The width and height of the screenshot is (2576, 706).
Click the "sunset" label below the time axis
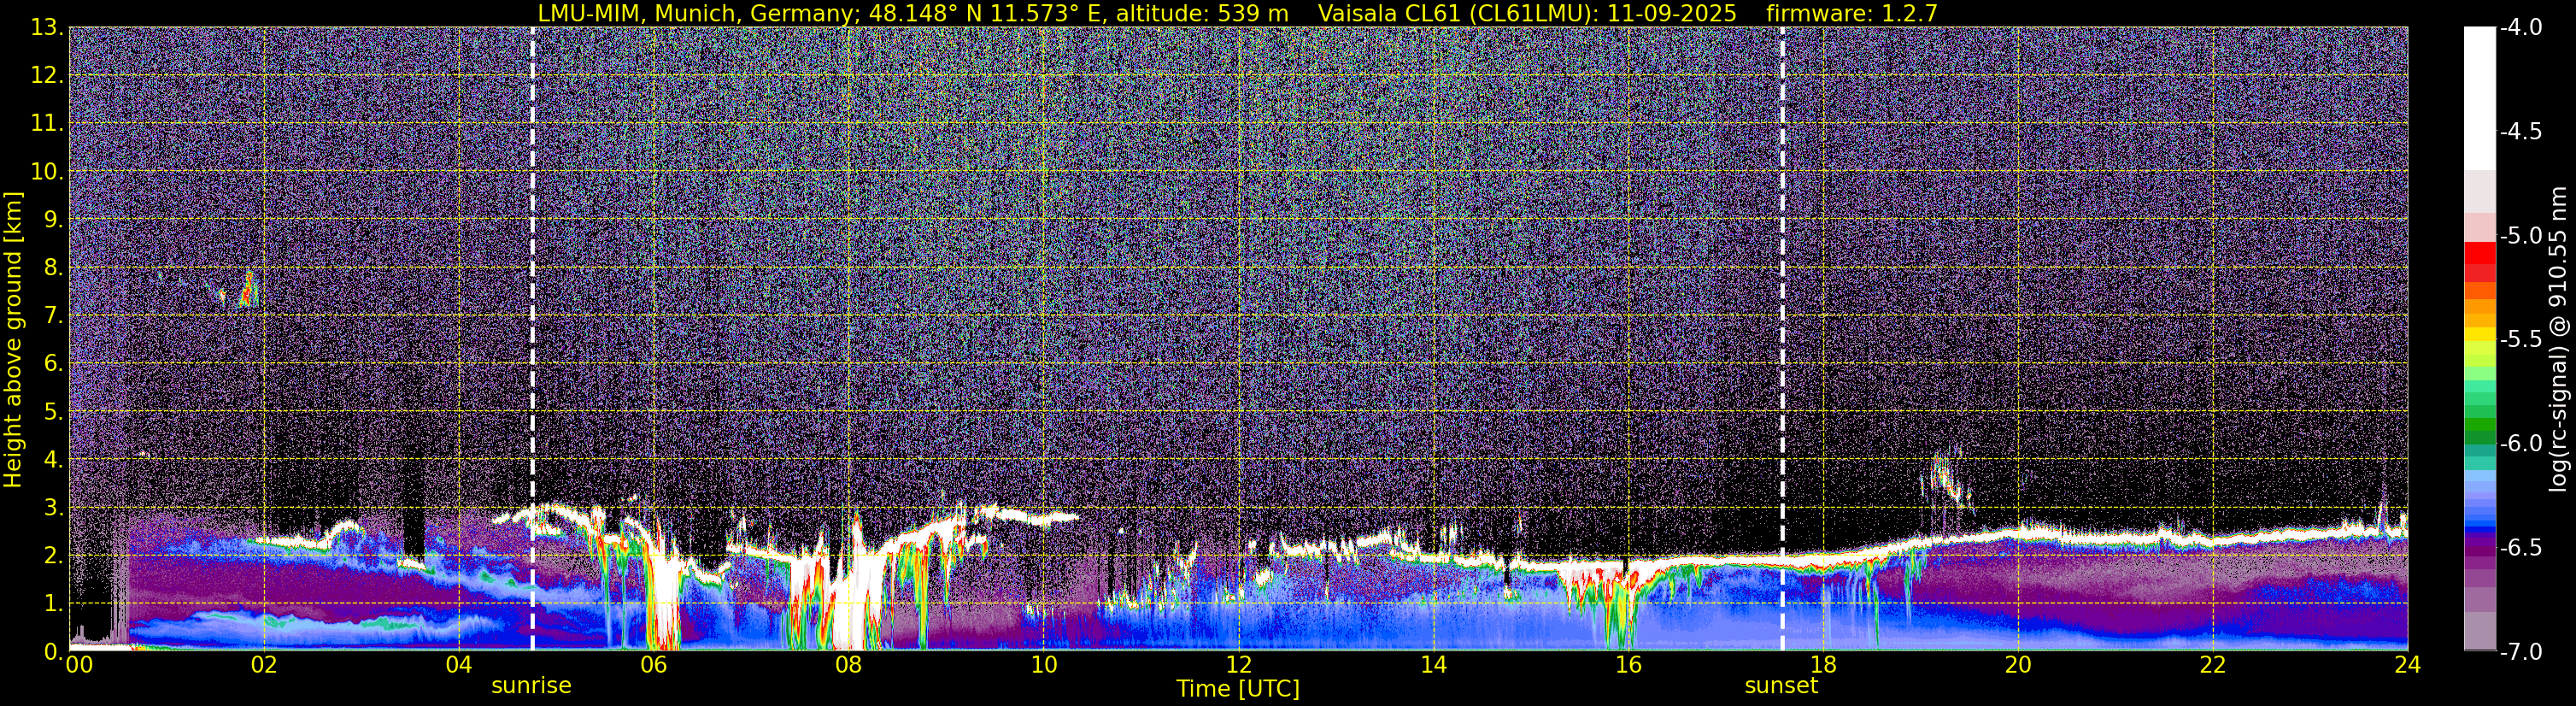(x=1781, y=686)
